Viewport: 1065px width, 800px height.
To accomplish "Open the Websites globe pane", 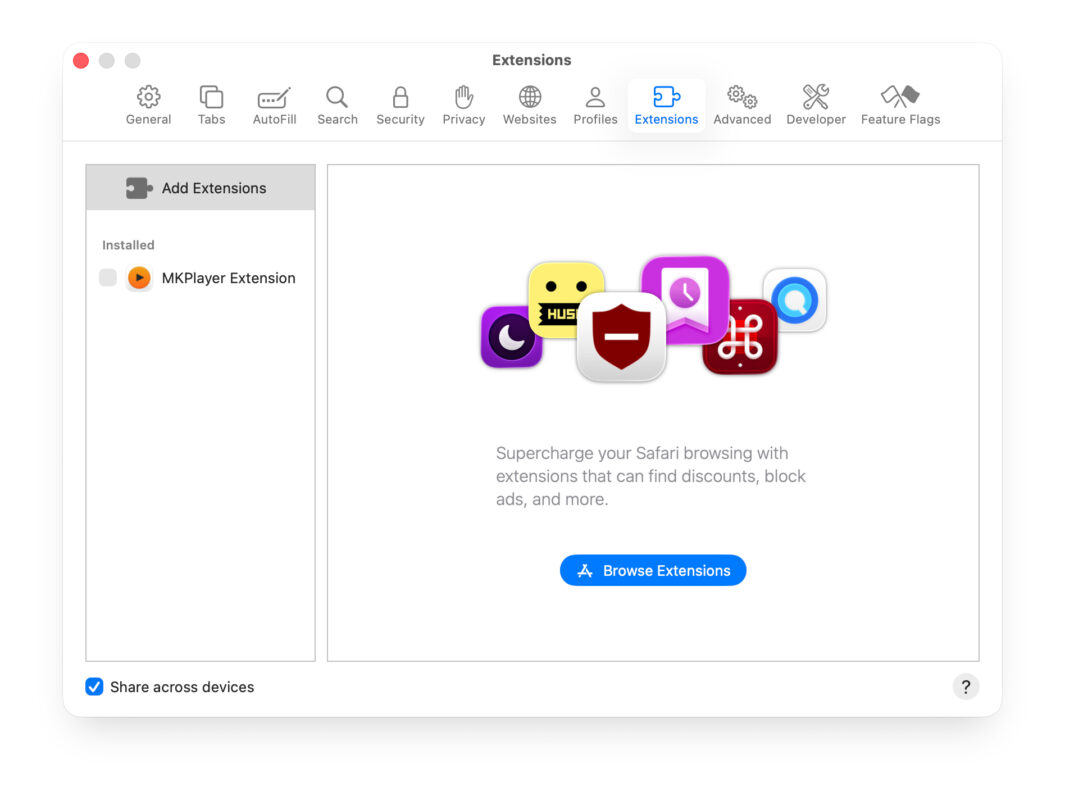I will [529, 104].
